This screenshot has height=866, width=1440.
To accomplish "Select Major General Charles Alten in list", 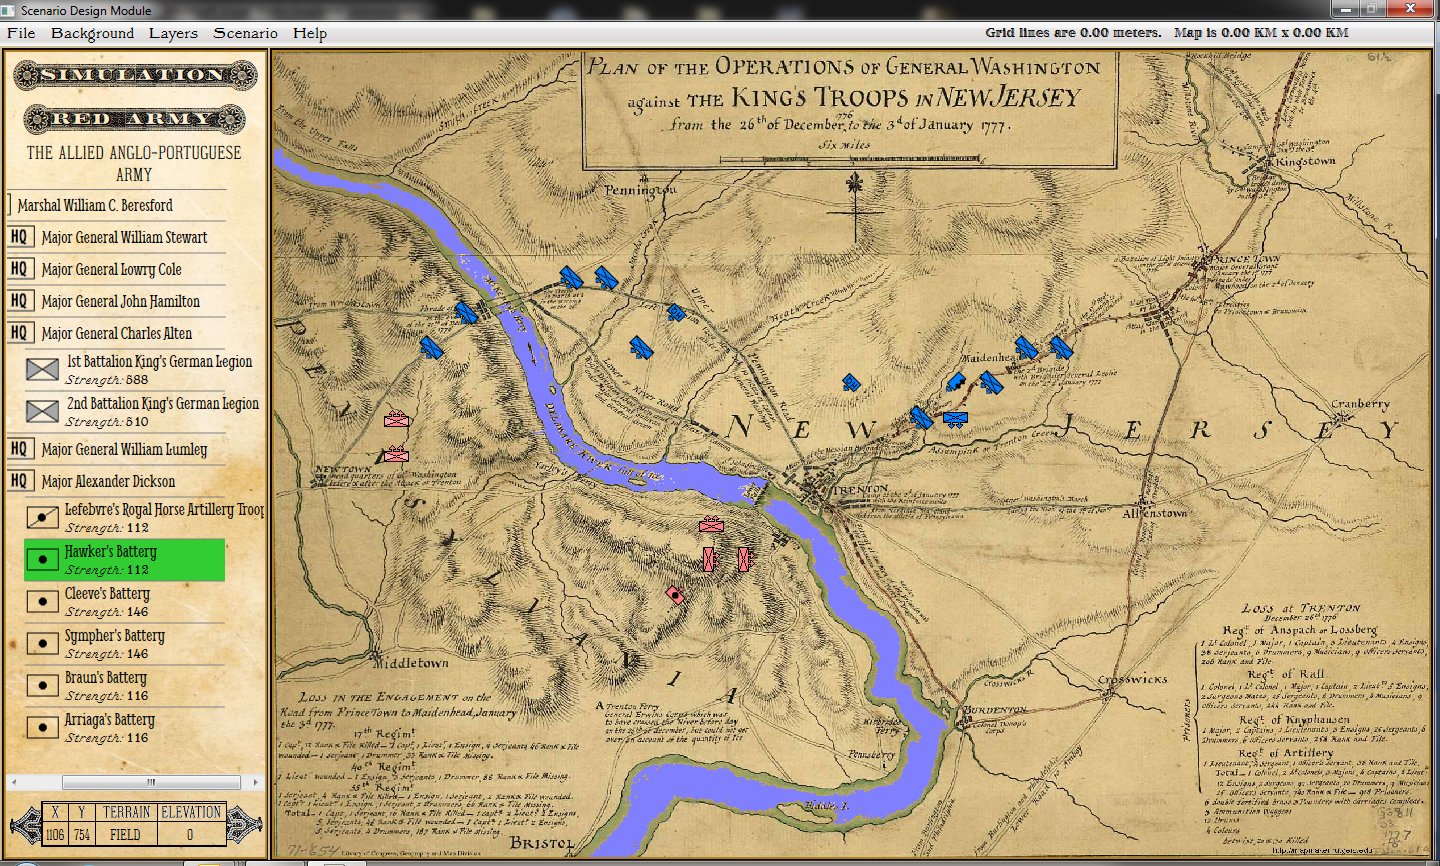I will [116, 333].
